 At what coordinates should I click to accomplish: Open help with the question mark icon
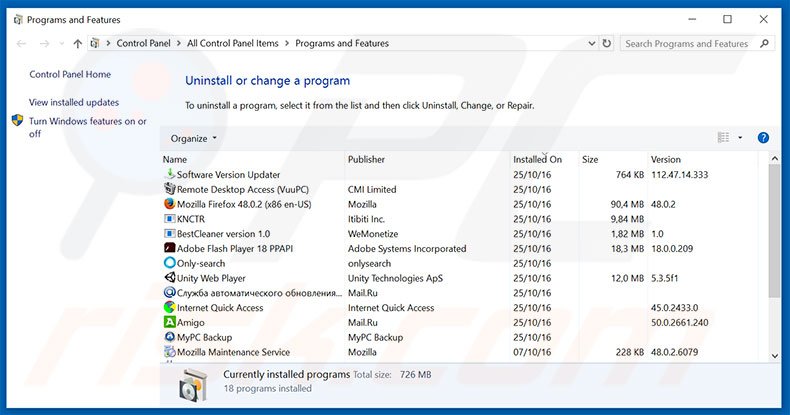click(763, 138)
